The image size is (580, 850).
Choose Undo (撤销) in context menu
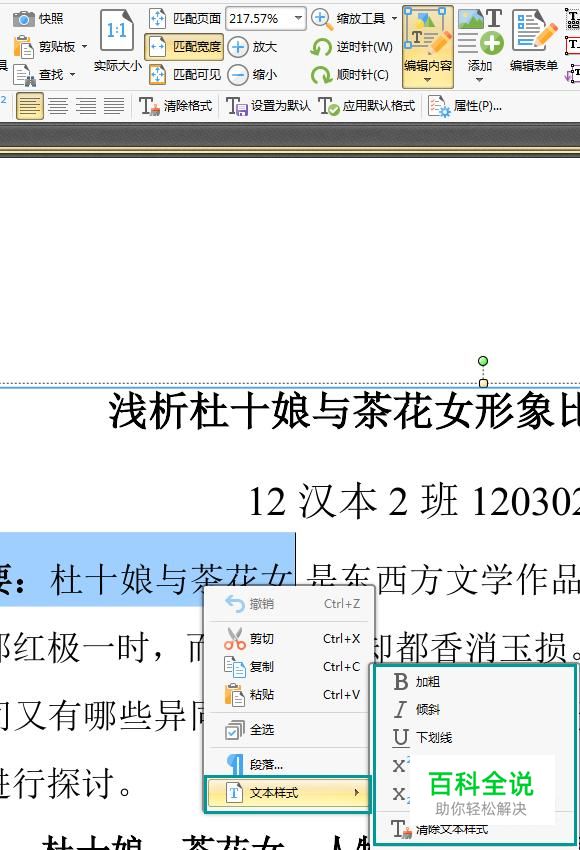pos(288,603)
